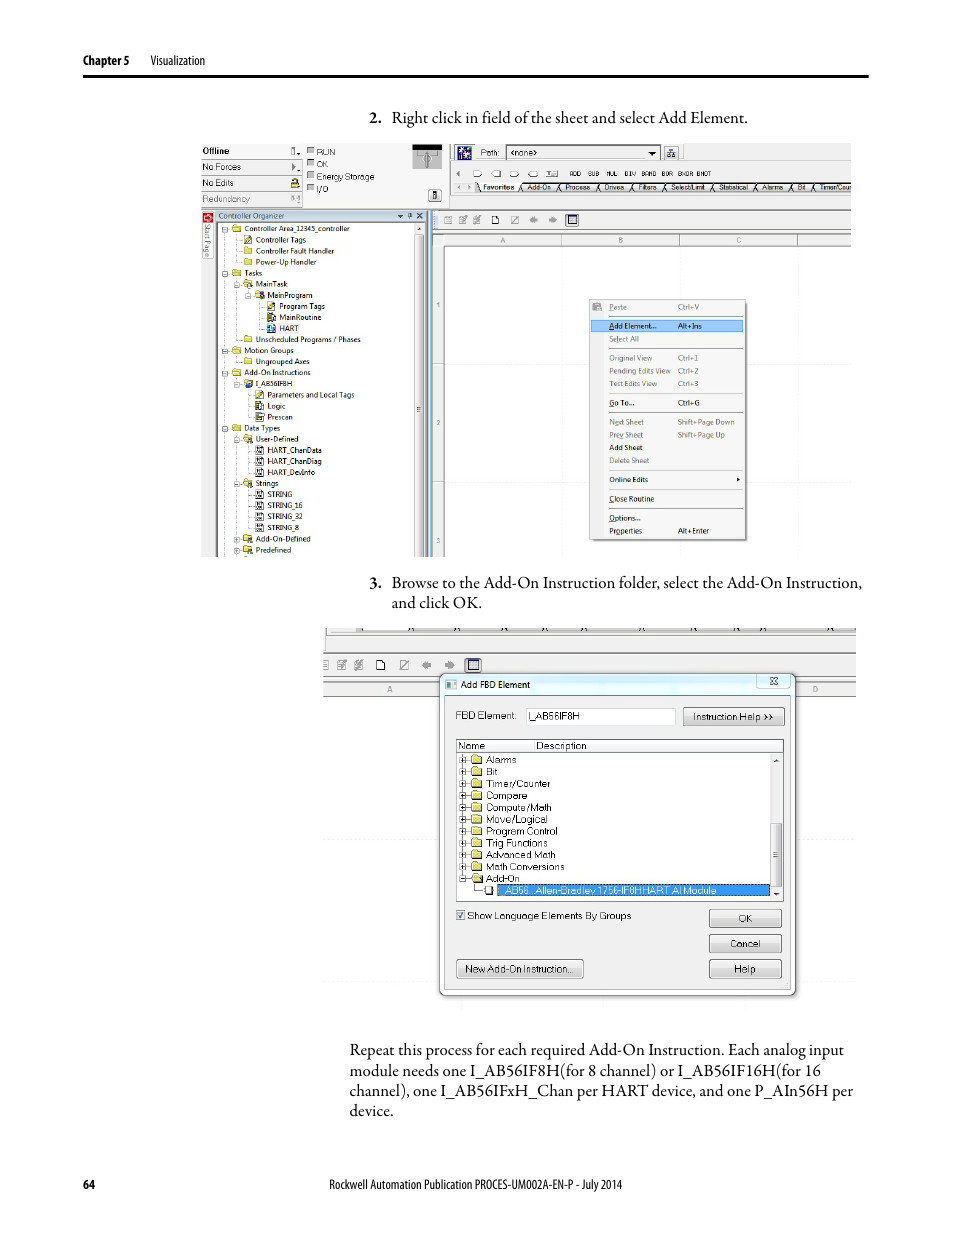Collapse the Add-On folder in the dialog
This screenshot has height=1235, width=954.
[464, 879]
